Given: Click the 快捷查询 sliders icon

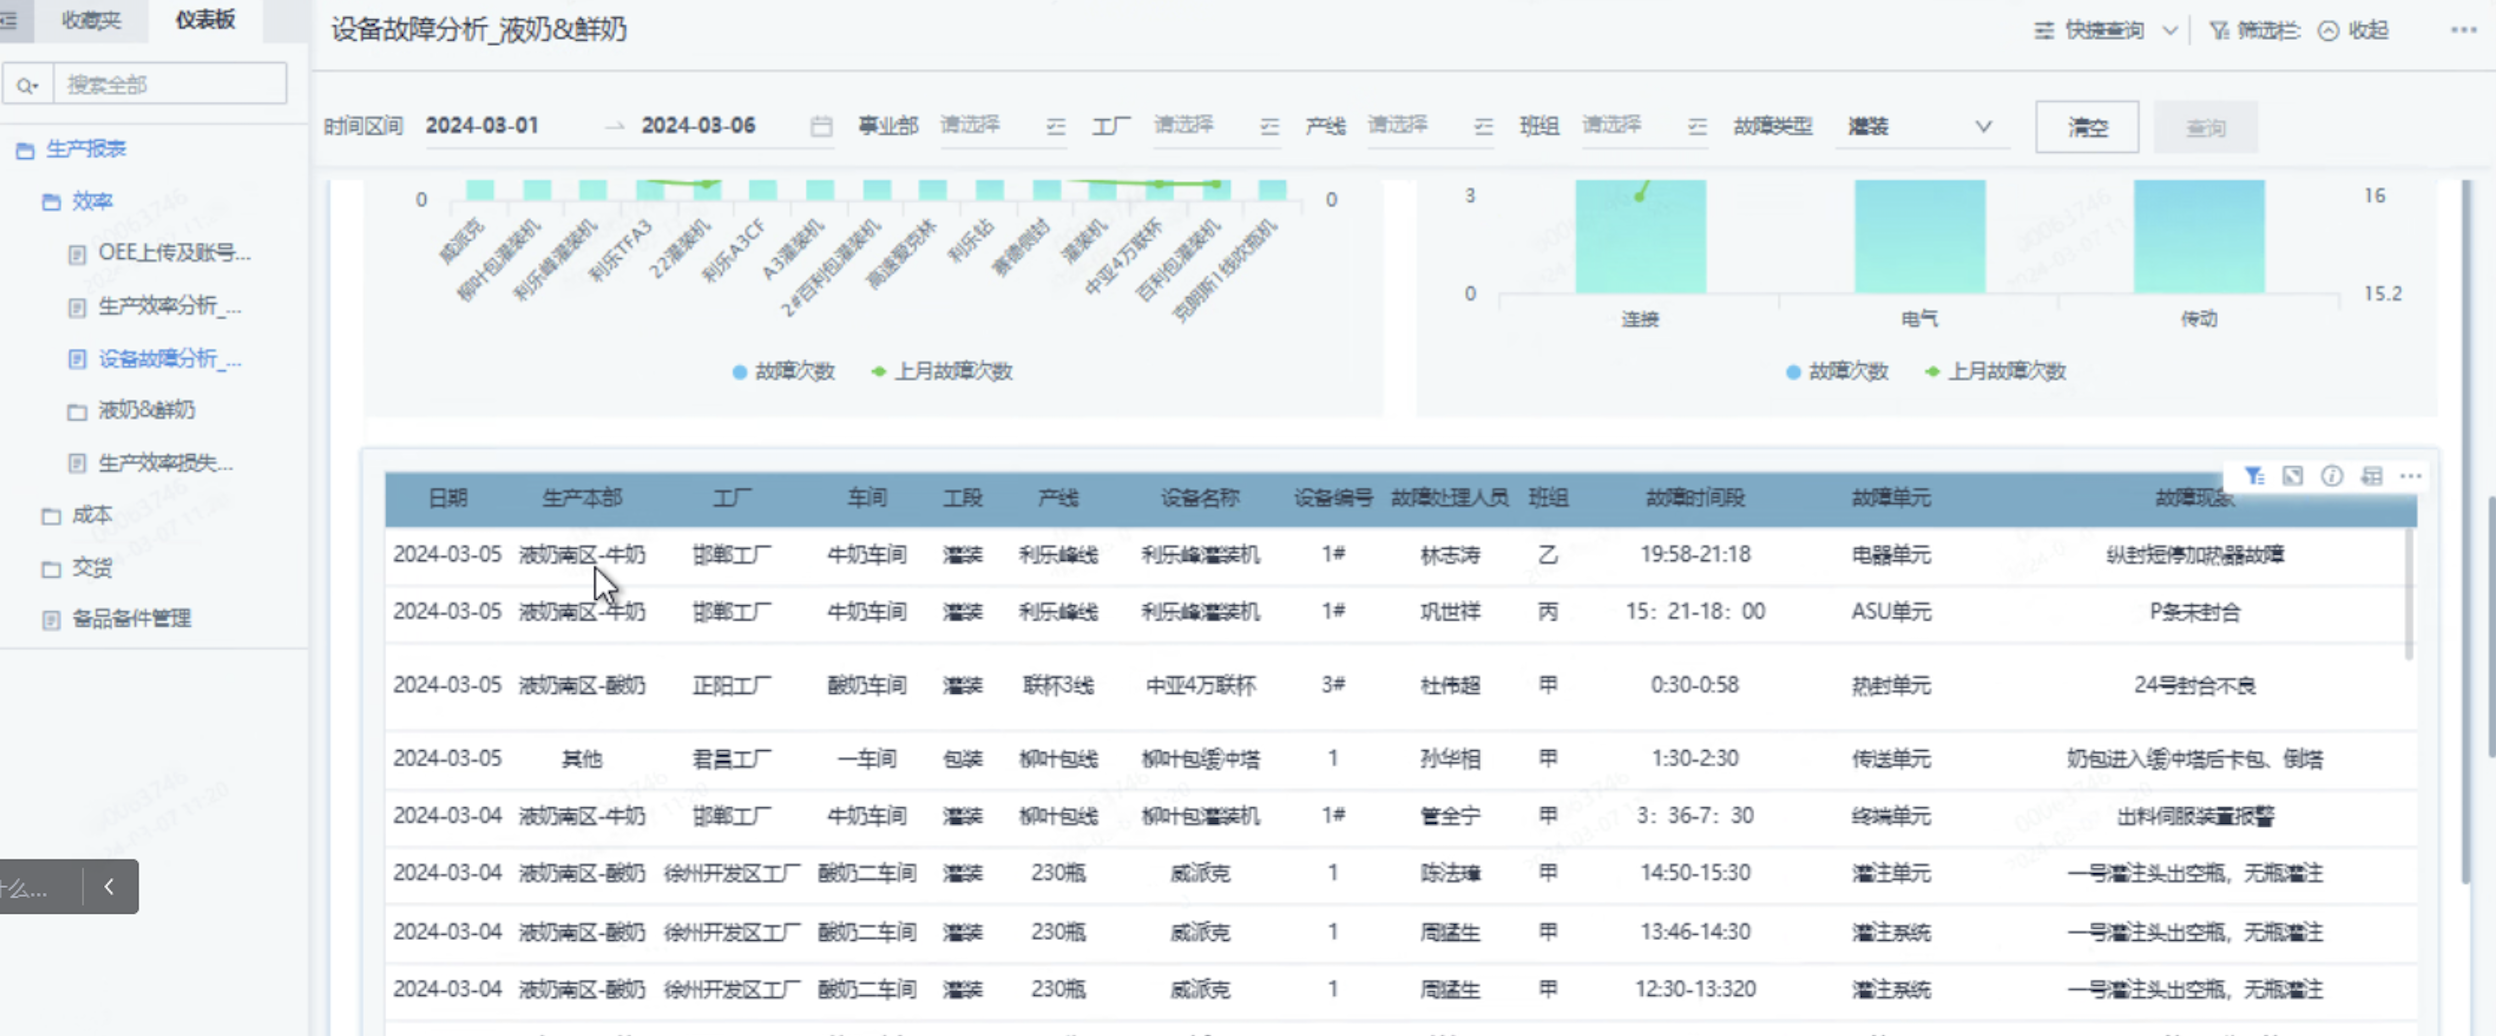Looking at the screenshot, I should coord(2044,31).
